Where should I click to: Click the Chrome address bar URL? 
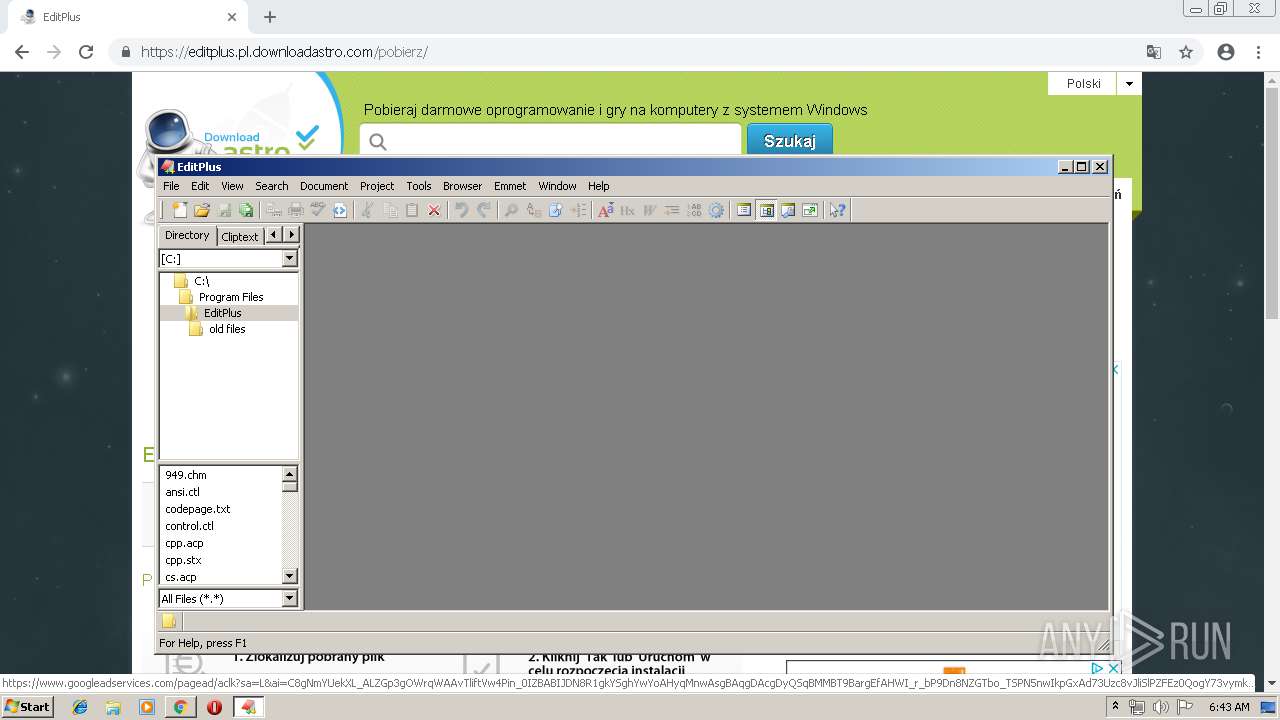coord(284,52)
